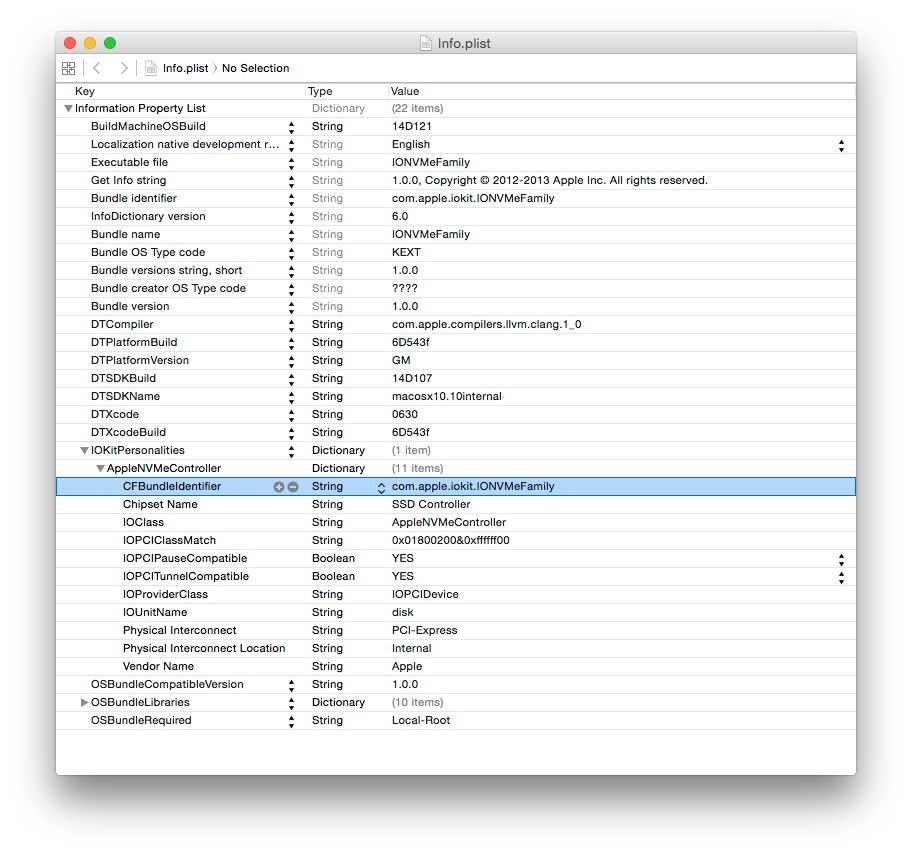Click the value com.apple.compilers.llvm.clang.1_0
Screen dimensions: 912x855
(x=486, y=325)
